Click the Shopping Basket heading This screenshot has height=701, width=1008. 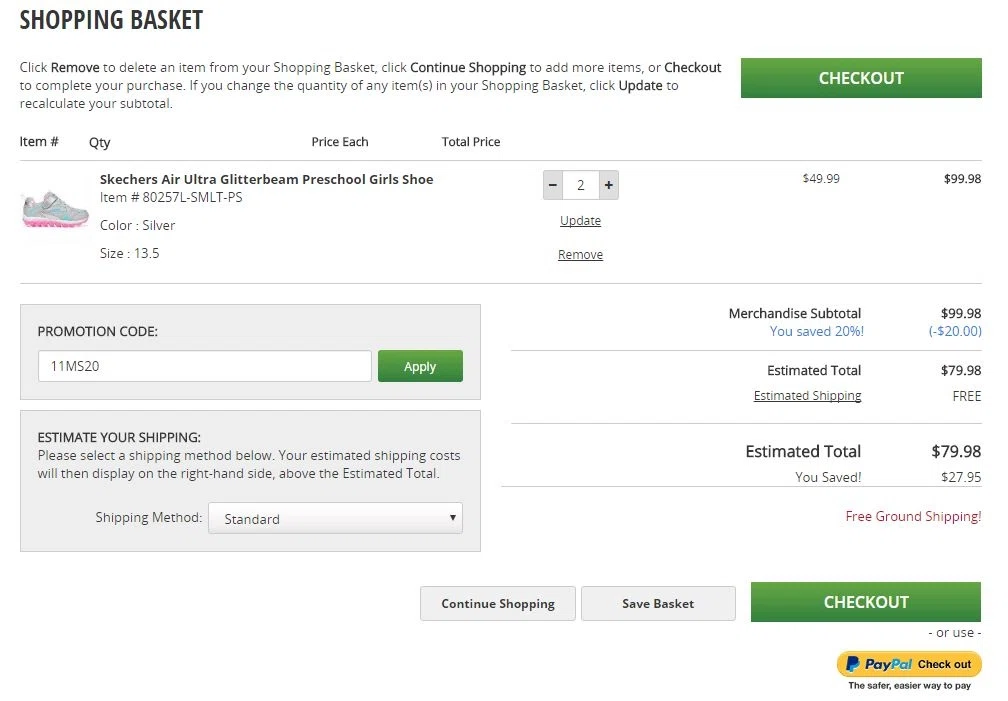[x=111, y=20]
